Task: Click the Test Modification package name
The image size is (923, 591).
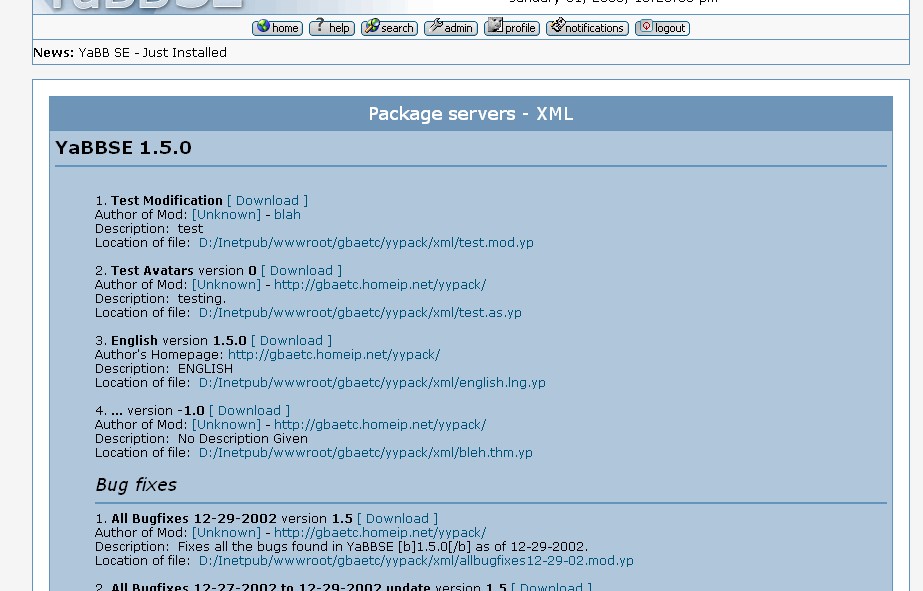Action: point(167,201)
